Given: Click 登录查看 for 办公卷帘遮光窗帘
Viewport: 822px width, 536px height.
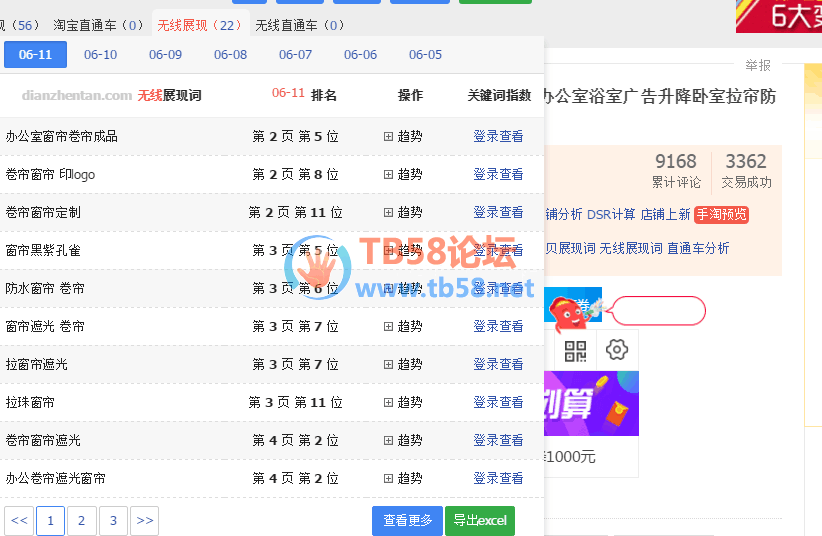Looking at the screenshot, I should [499, 478].
